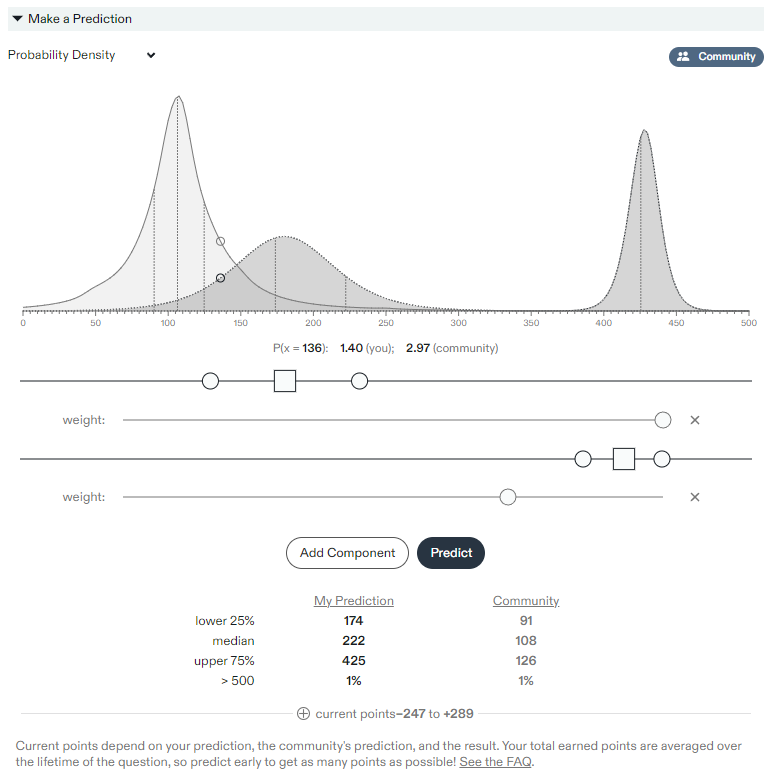Screen dimensions: 769x773
Task: Click the second component's right circle handle
Action: point(661,459)
